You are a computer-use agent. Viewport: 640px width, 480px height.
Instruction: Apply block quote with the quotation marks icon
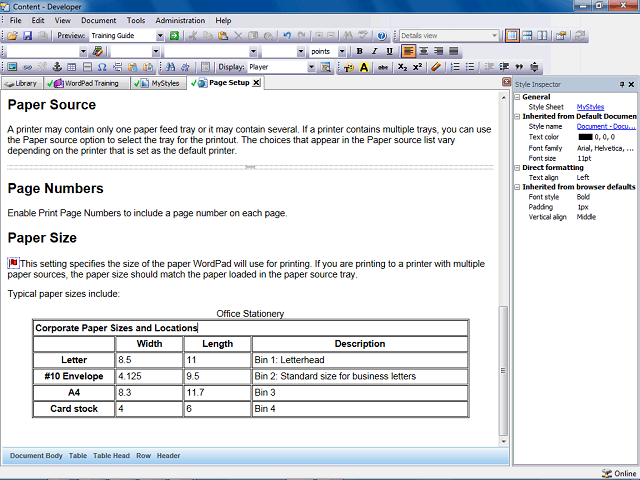(519, 67)
